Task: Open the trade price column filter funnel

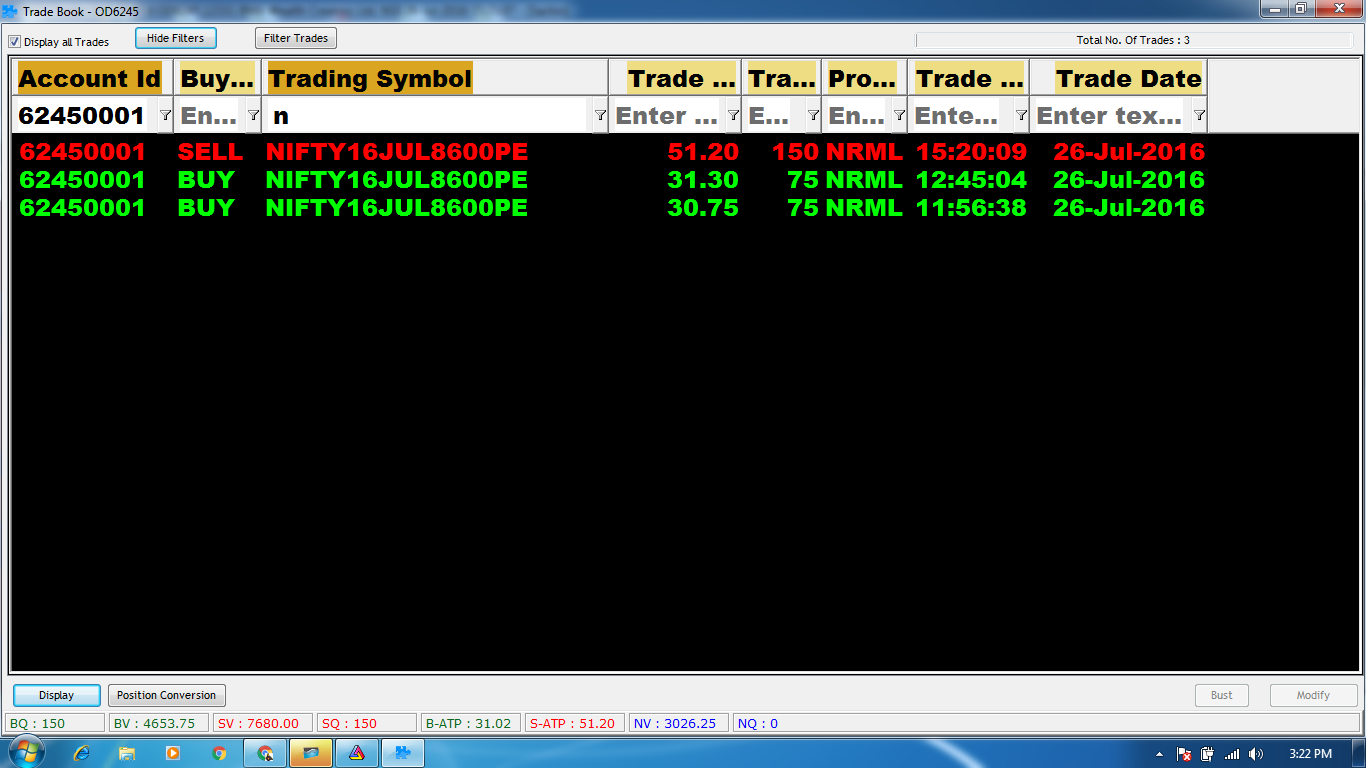Action: click(733, 116)
